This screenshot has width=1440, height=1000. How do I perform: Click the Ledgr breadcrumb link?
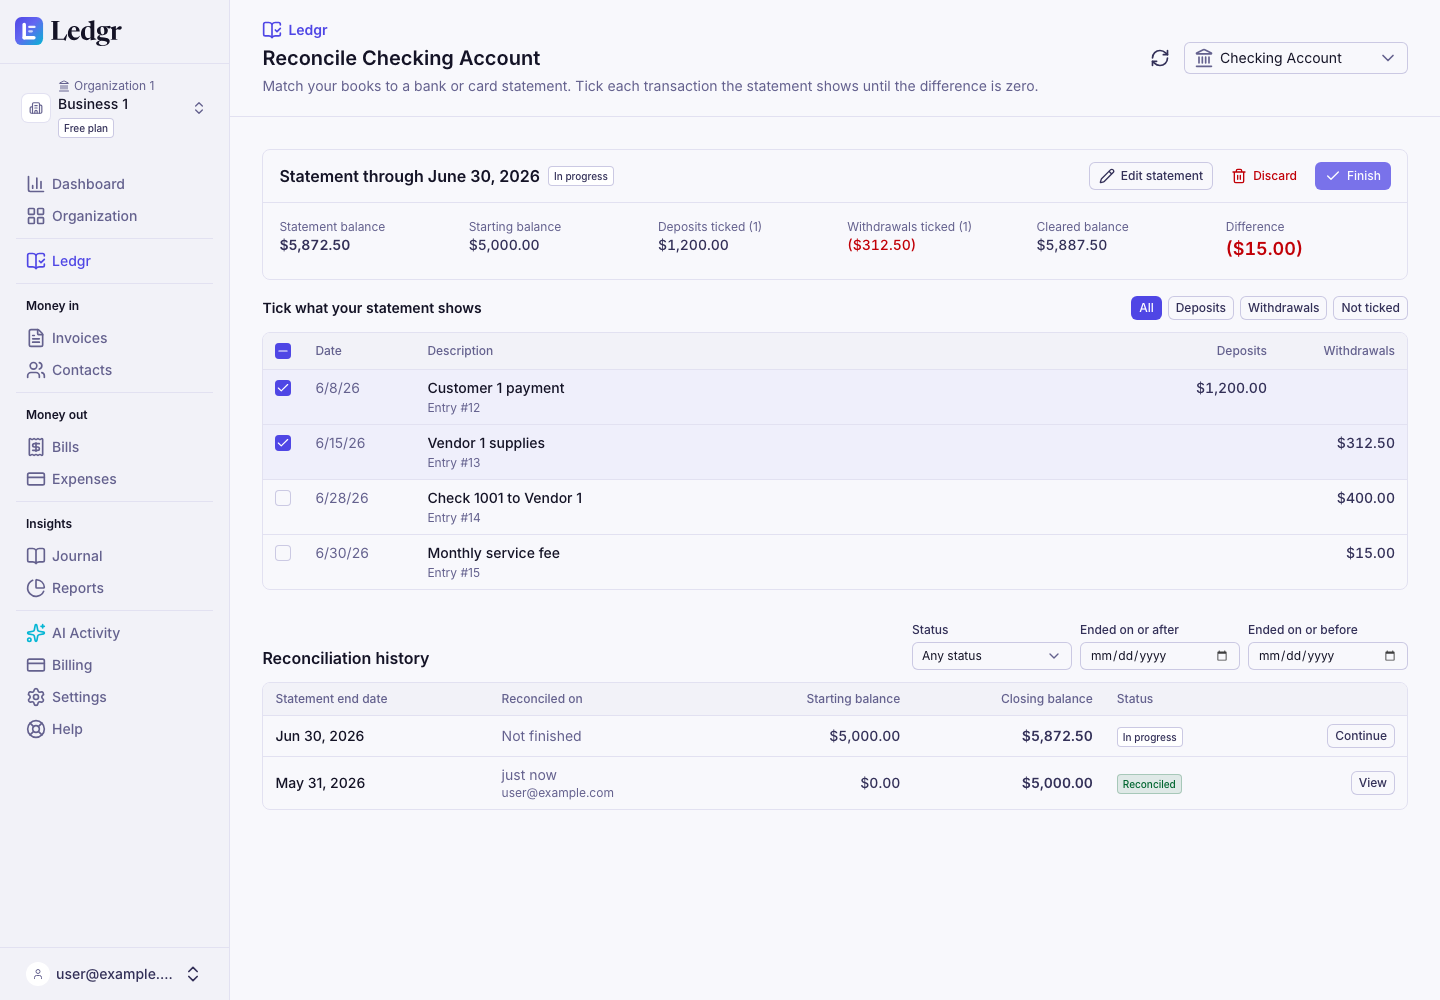[x=295, y=30]
